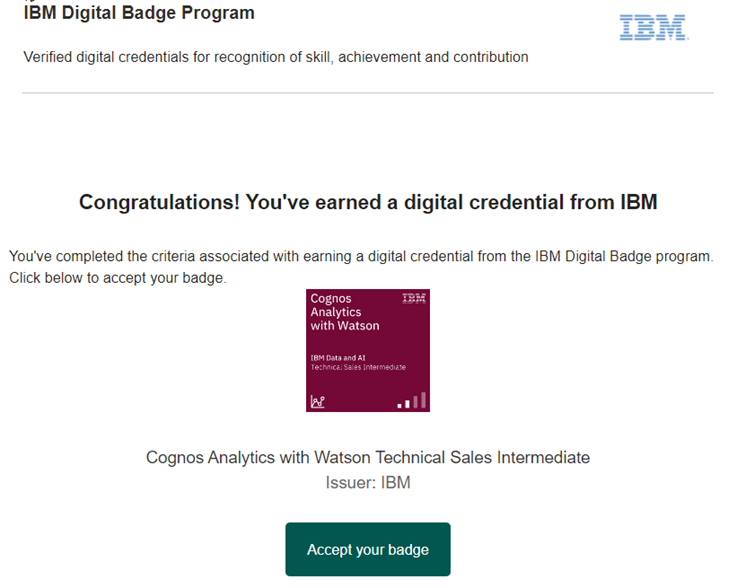Click the maroon background of the badge
This screenshot has height=588, width=737.
368,383
